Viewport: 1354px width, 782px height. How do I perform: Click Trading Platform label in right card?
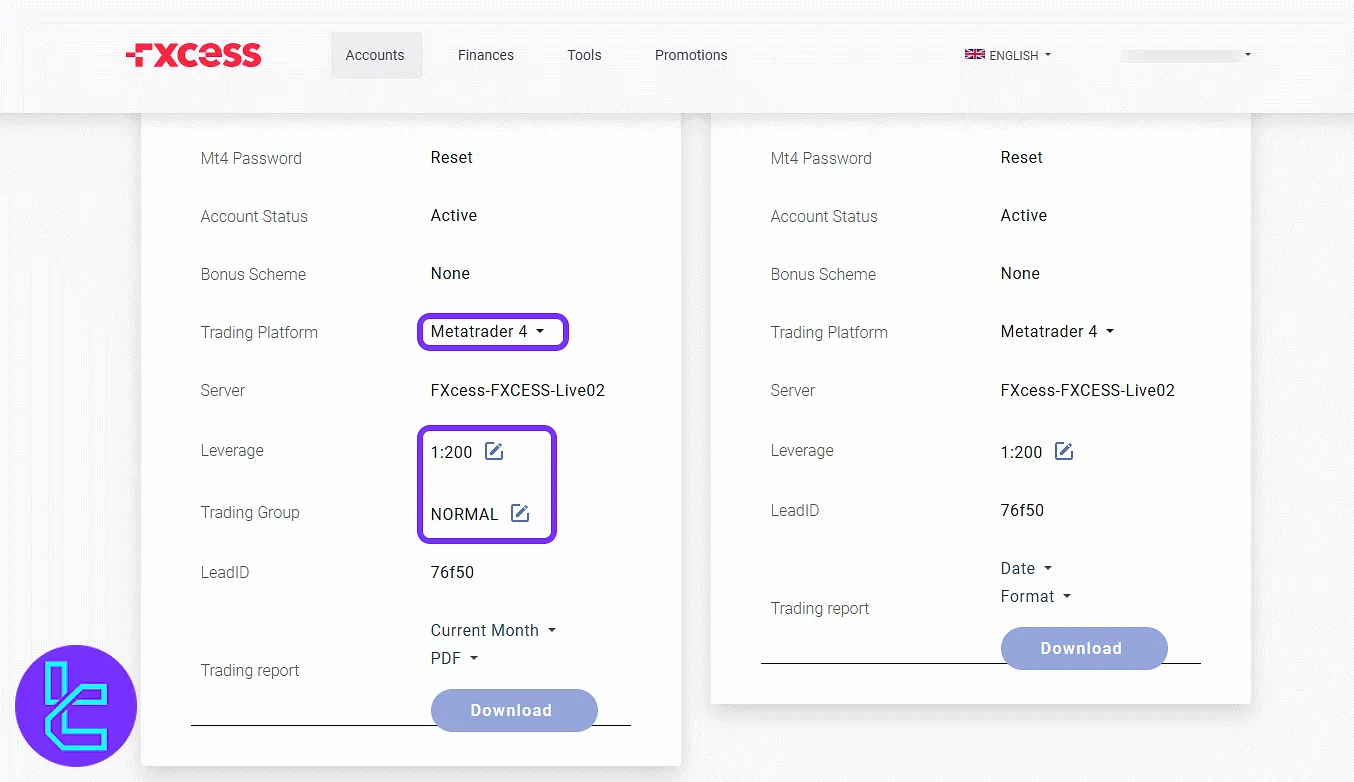(829, 332)
